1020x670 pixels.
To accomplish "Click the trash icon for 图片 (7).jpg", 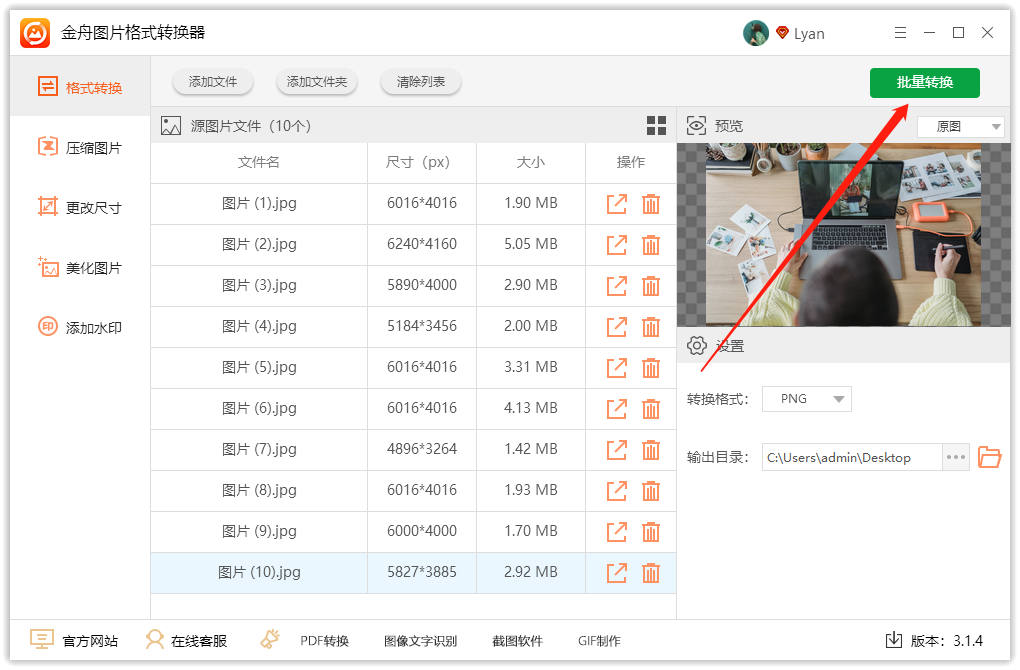I will [x=650, y=449].
